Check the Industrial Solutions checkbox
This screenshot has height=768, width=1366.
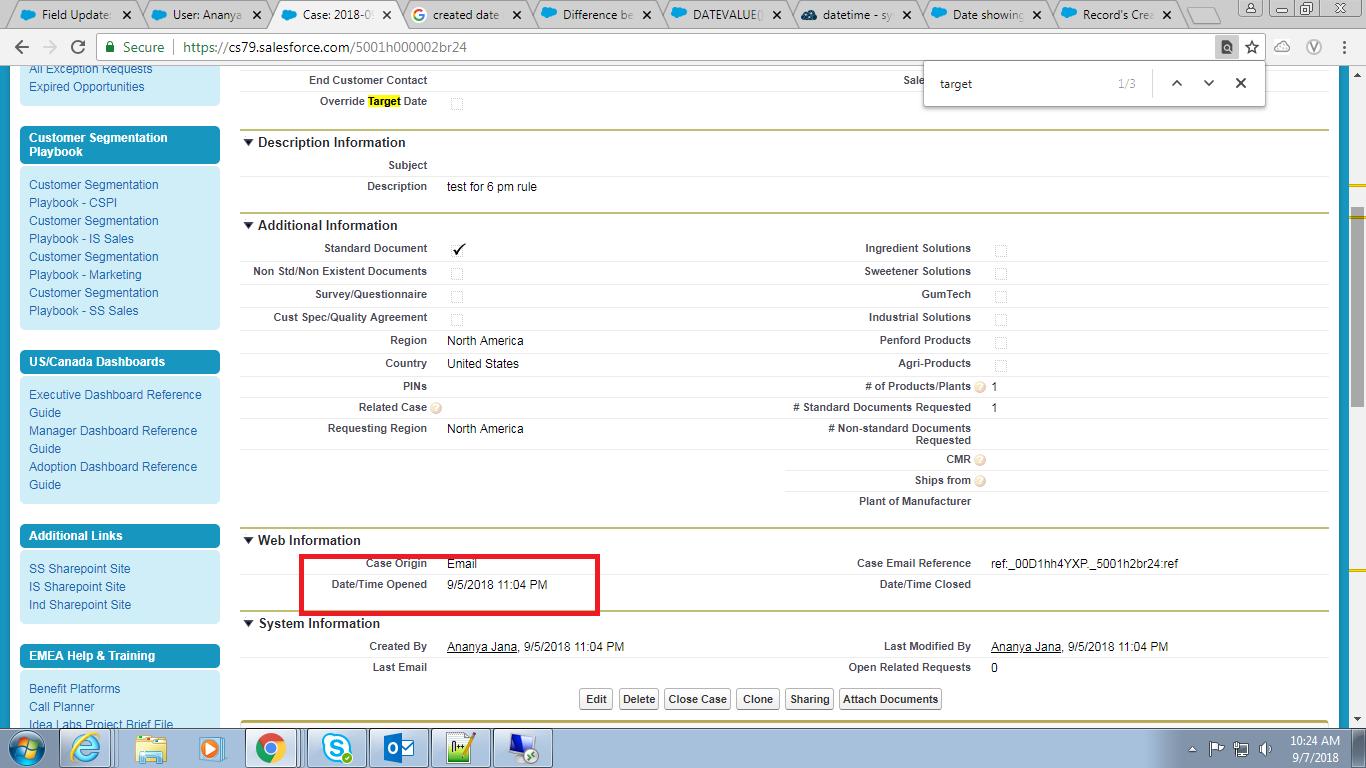click(x=1001, y=319)
